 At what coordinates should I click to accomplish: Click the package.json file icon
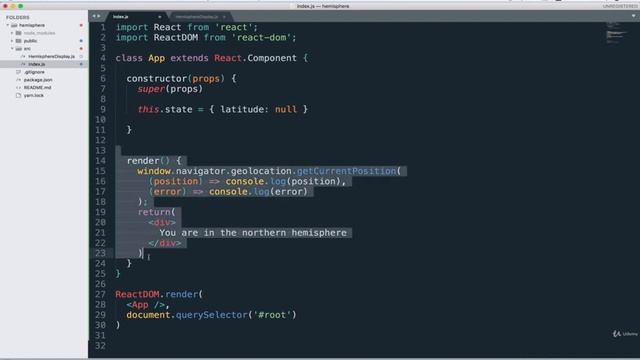pyautogui.click(x=18, y=80)
